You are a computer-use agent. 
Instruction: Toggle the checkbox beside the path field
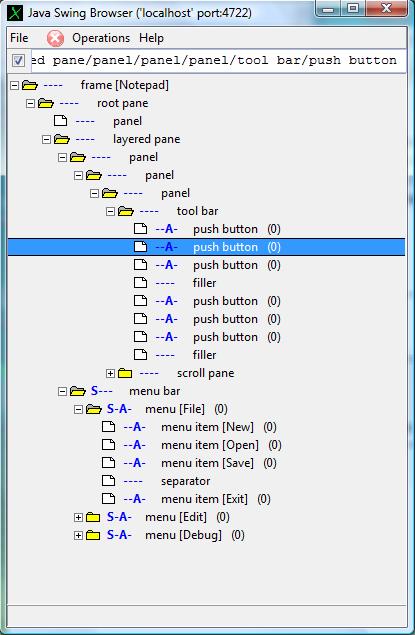coord(18,61)
